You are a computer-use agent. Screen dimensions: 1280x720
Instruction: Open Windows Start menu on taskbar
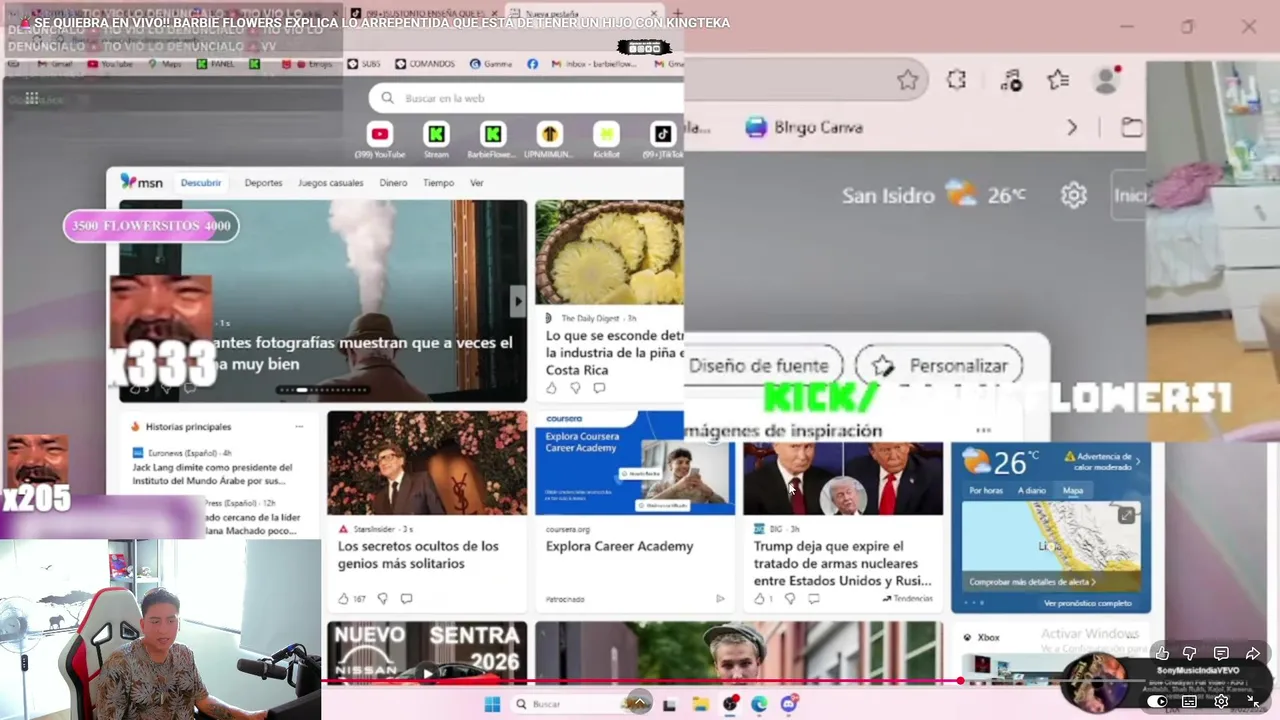pos(492,704)
